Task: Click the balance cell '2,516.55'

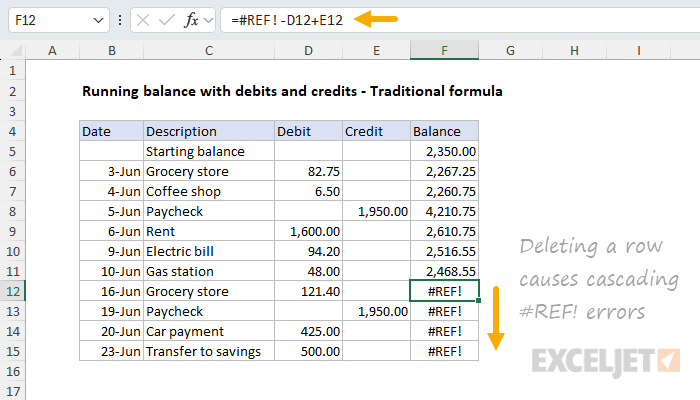Action: pyautogui.click(x=444, y=251)
